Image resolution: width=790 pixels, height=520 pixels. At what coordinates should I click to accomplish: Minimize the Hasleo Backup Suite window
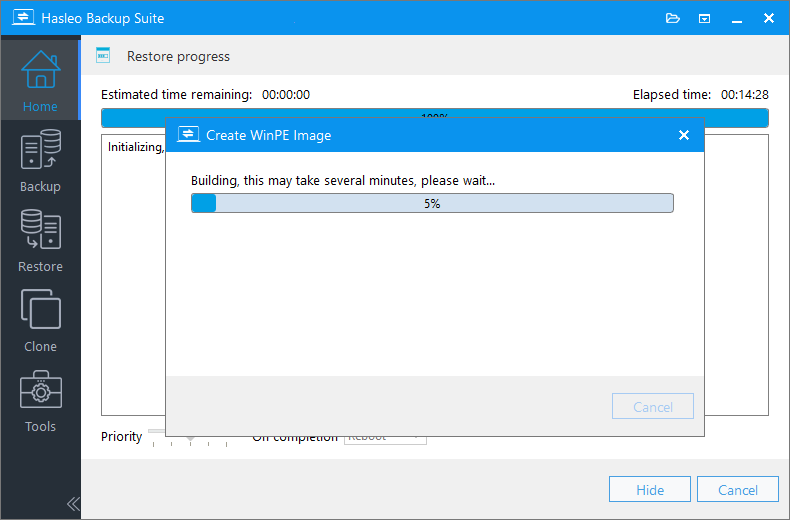737,19
